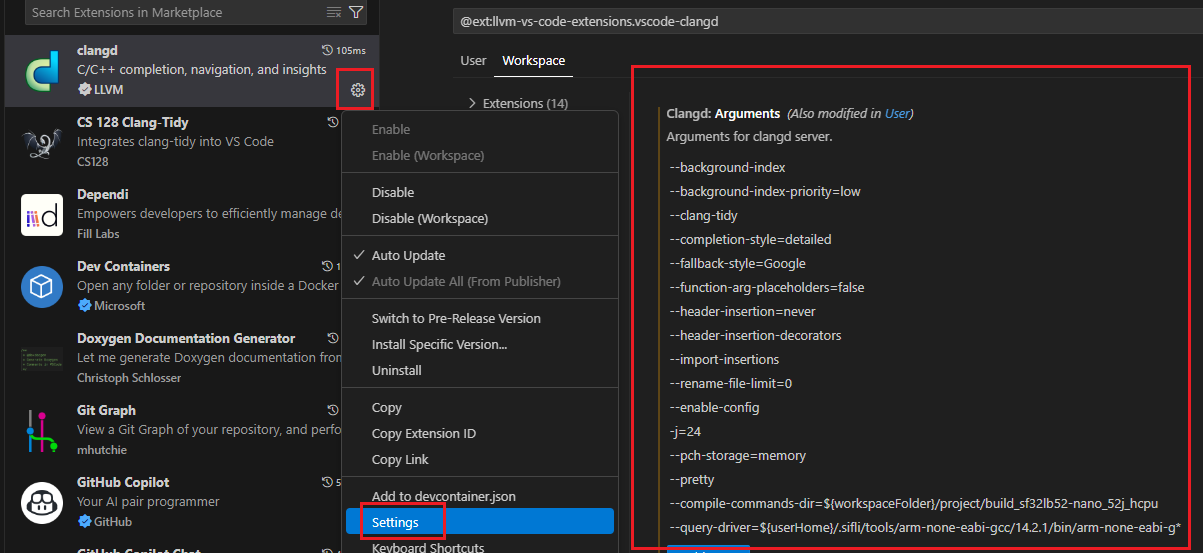The image size is (1203, 553).
Task: Select the --import-insertions argument
Action: (x=724, y=359)
